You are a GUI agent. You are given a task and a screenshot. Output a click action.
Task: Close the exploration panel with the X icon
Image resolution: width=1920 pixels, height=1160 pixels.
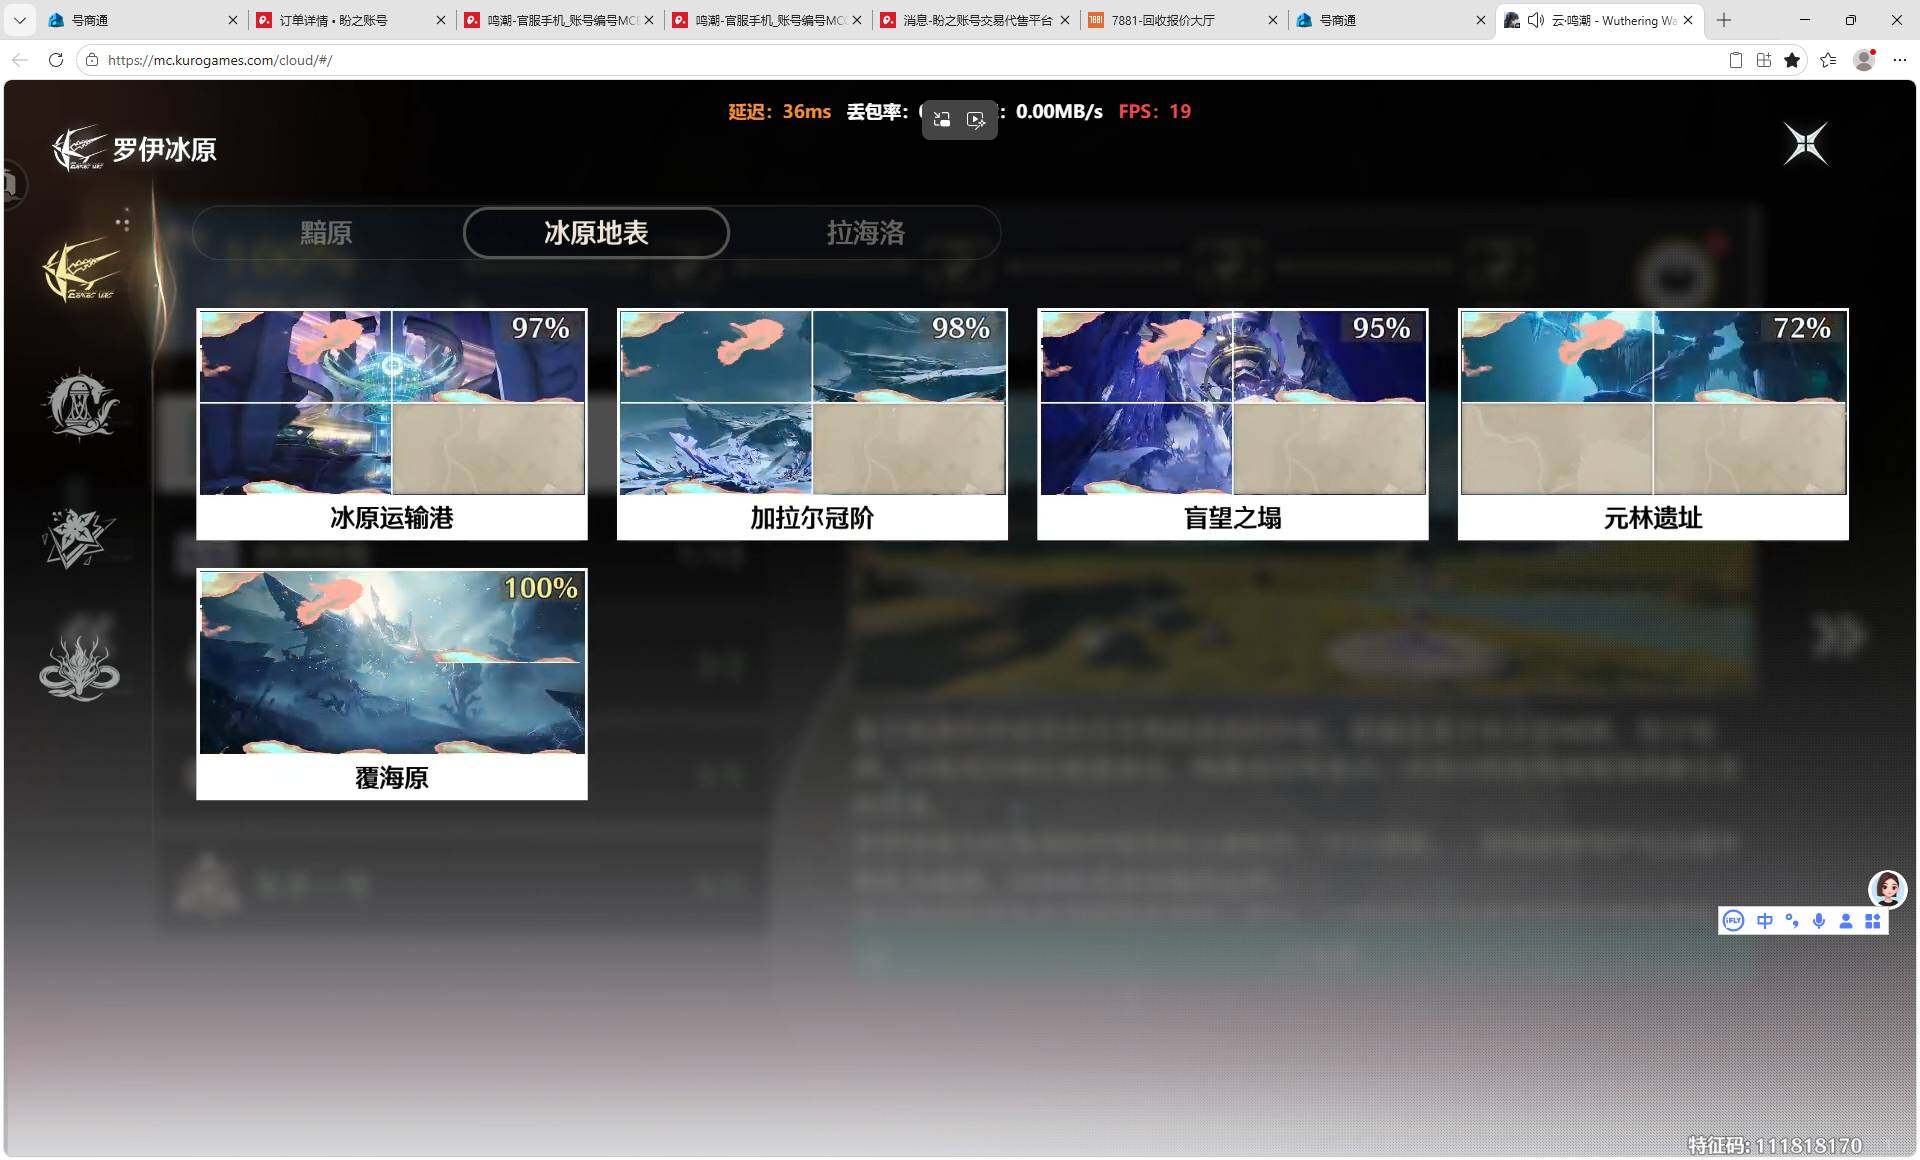[1806, 144]
